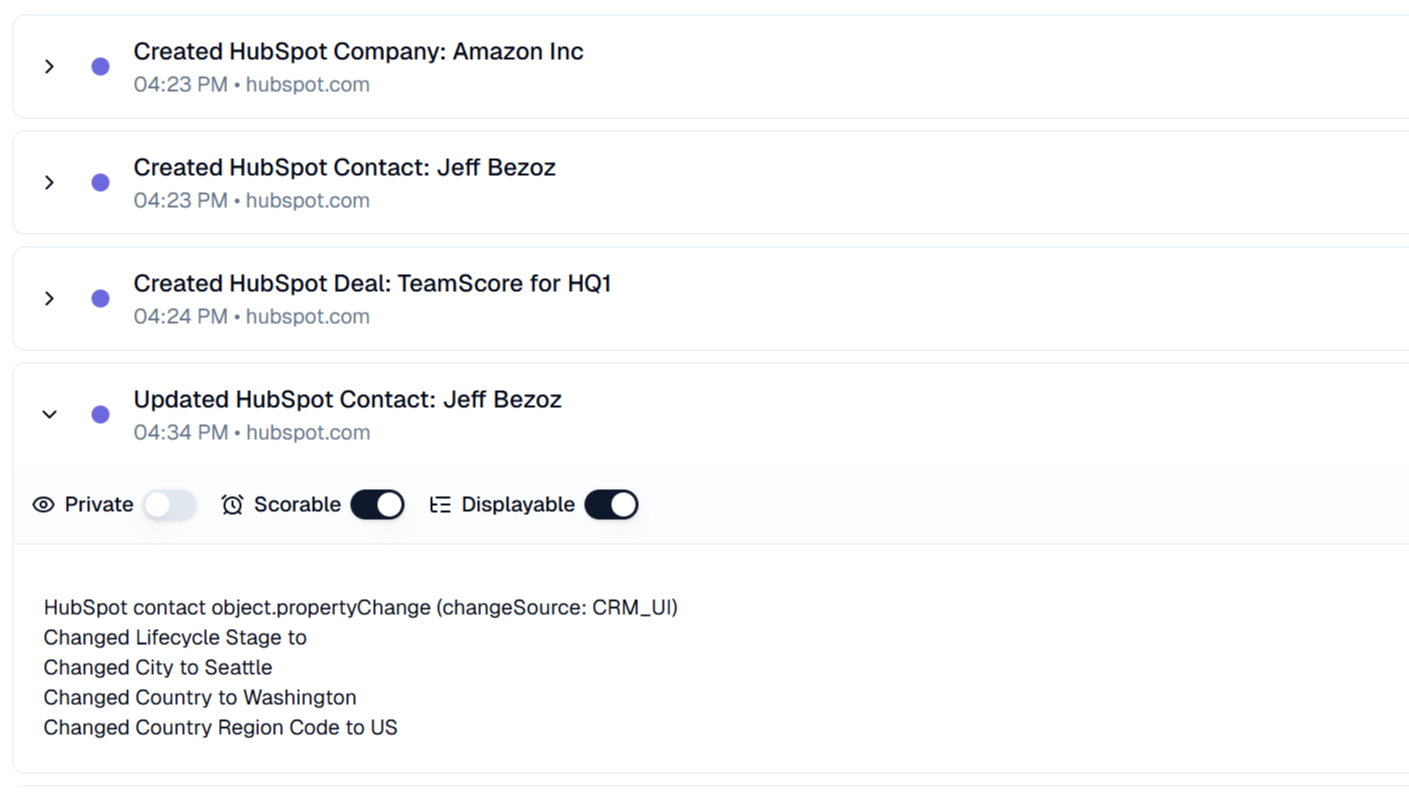Click the eye icon beside Private
1409x793 pixels.
[x=43, y=505]
